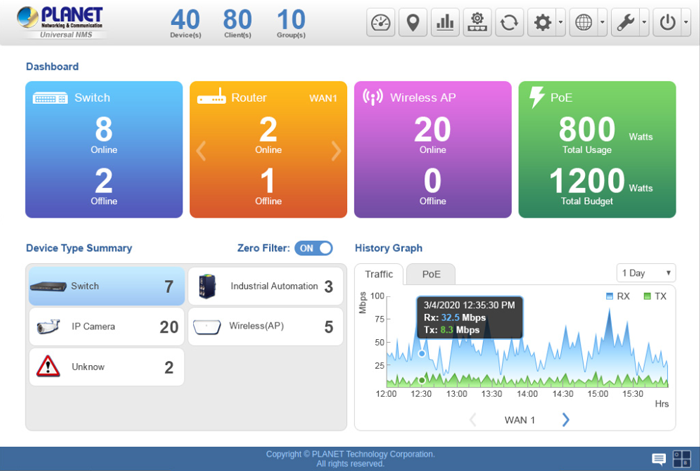700x471 pixels.
Task: Switch to the PoE graph tab
Action: [431, 273]
